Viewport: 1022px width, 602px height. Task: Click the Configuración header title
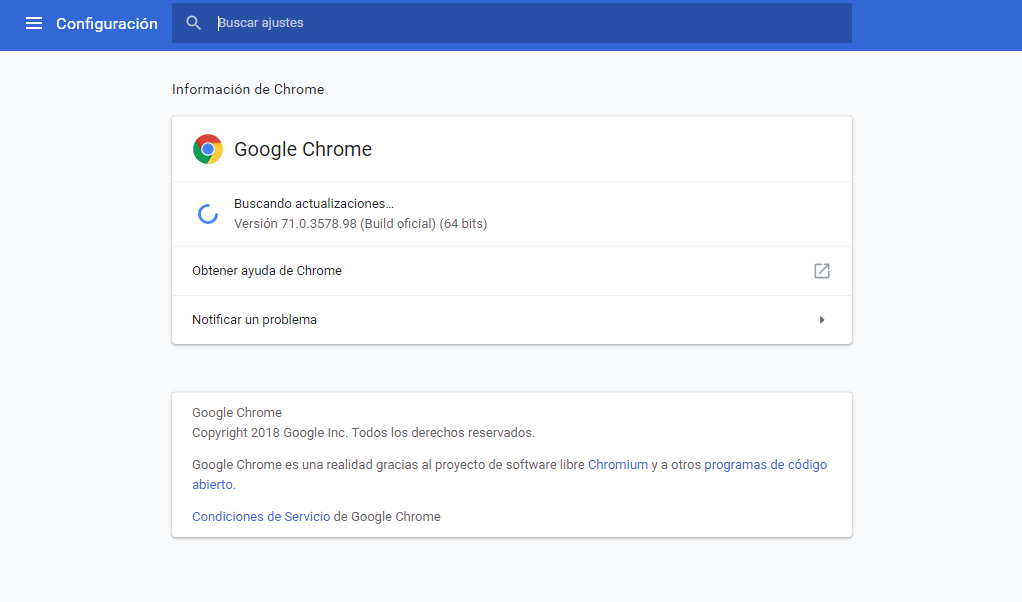coord(107,24)
